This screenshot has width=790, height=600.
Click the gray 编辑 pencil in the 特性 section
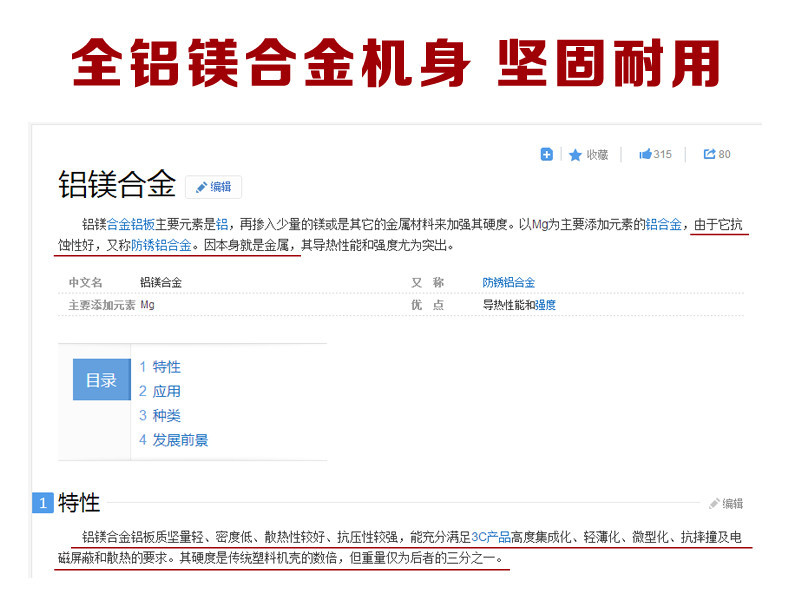point(726,504)
